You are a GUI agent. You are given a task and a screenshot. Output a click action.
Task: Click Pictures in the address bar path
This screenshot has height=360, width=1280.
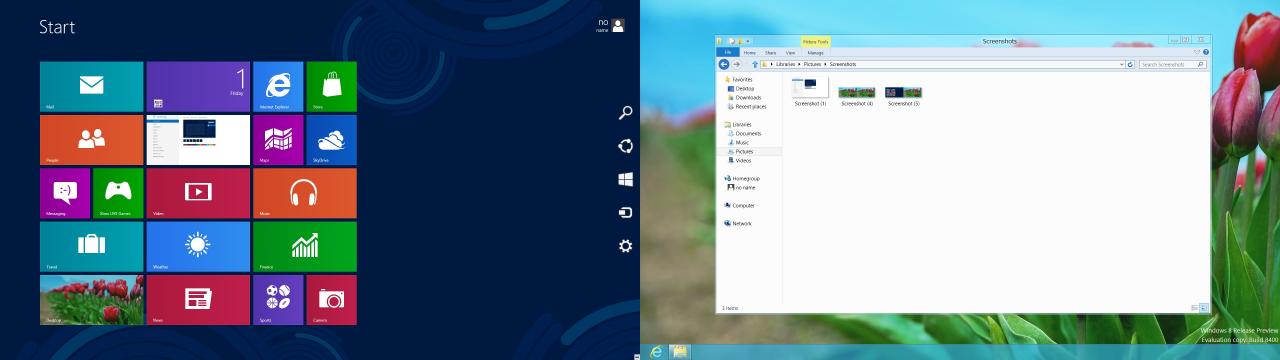(813, 64)
